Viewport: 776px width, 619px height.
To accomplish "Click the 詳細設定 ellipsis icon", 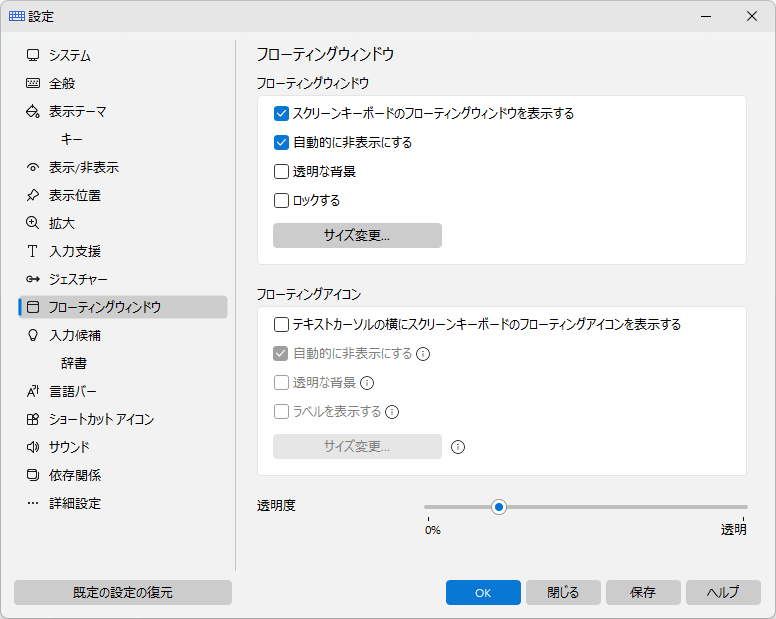I will 33,503.
